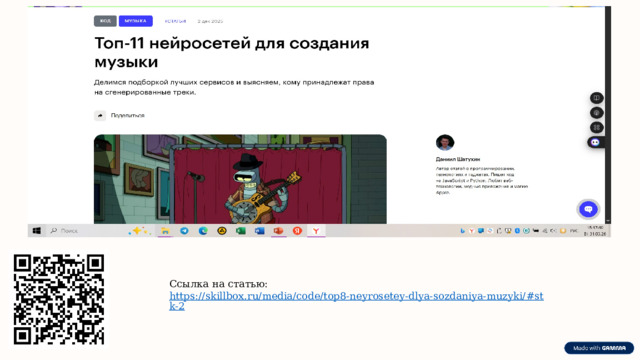Open the skillbox.ru article hyperlink

356,301
